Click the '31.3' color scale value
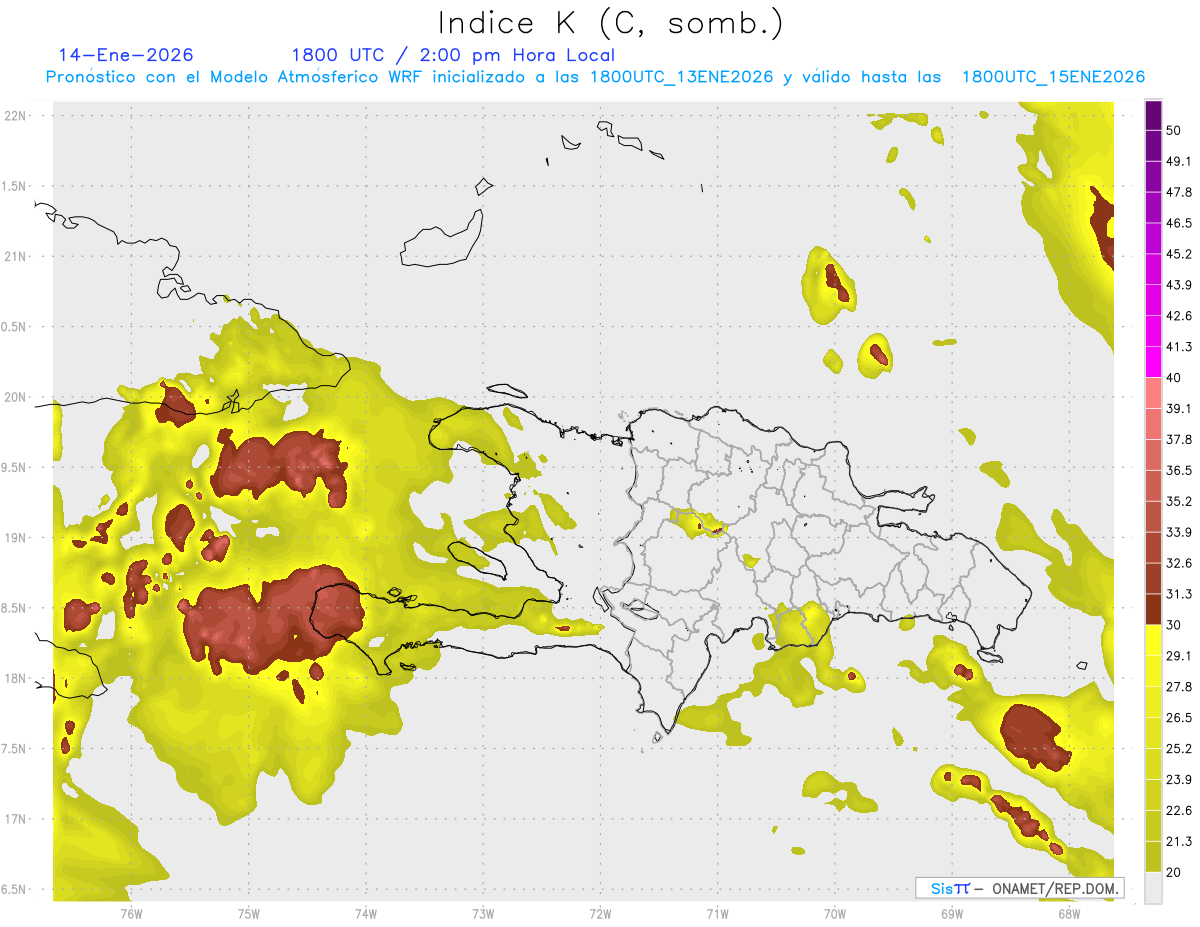 (1179, 594)
